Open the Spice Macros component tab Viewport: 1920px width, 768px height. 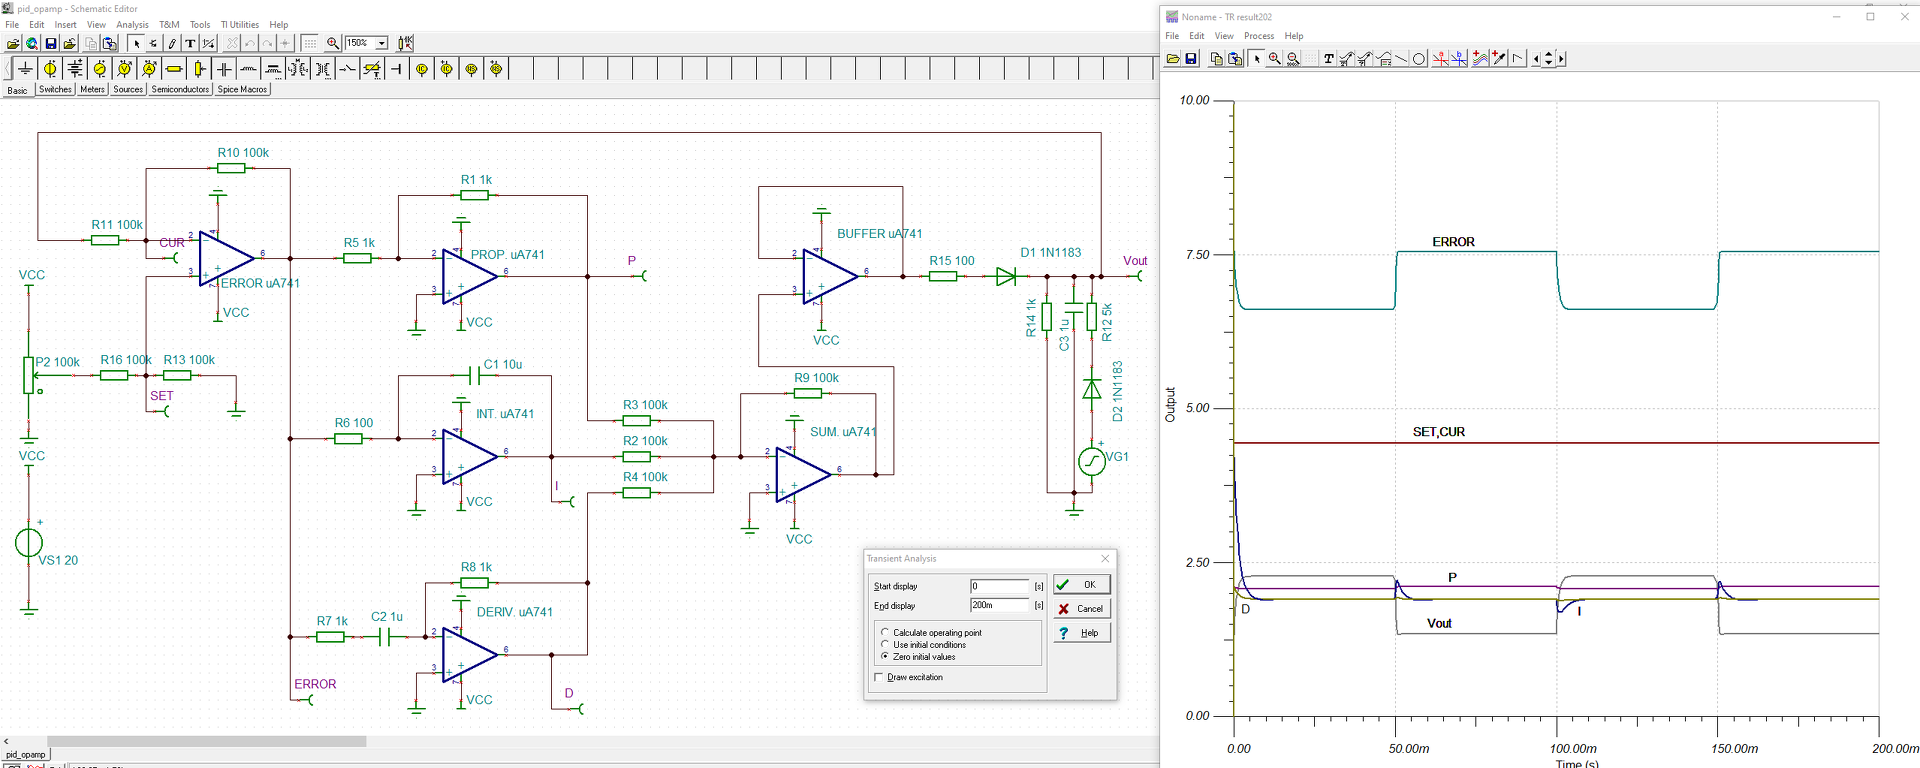(x=242, y=90)
